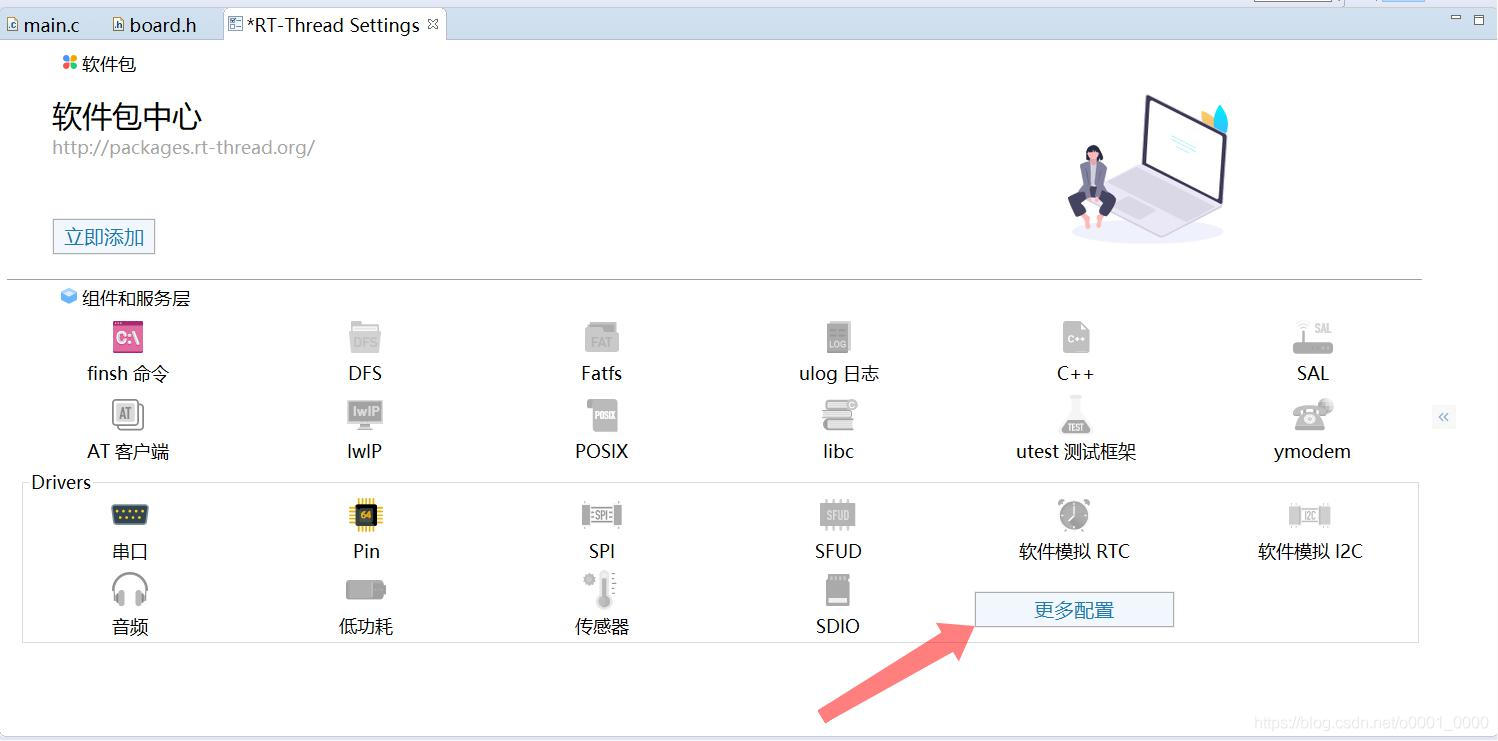Image resolution: width=1498 pixels, height=741 pixels.
Task: Click the 软件模拟 RTC label text
Action: click(1074, 552)
